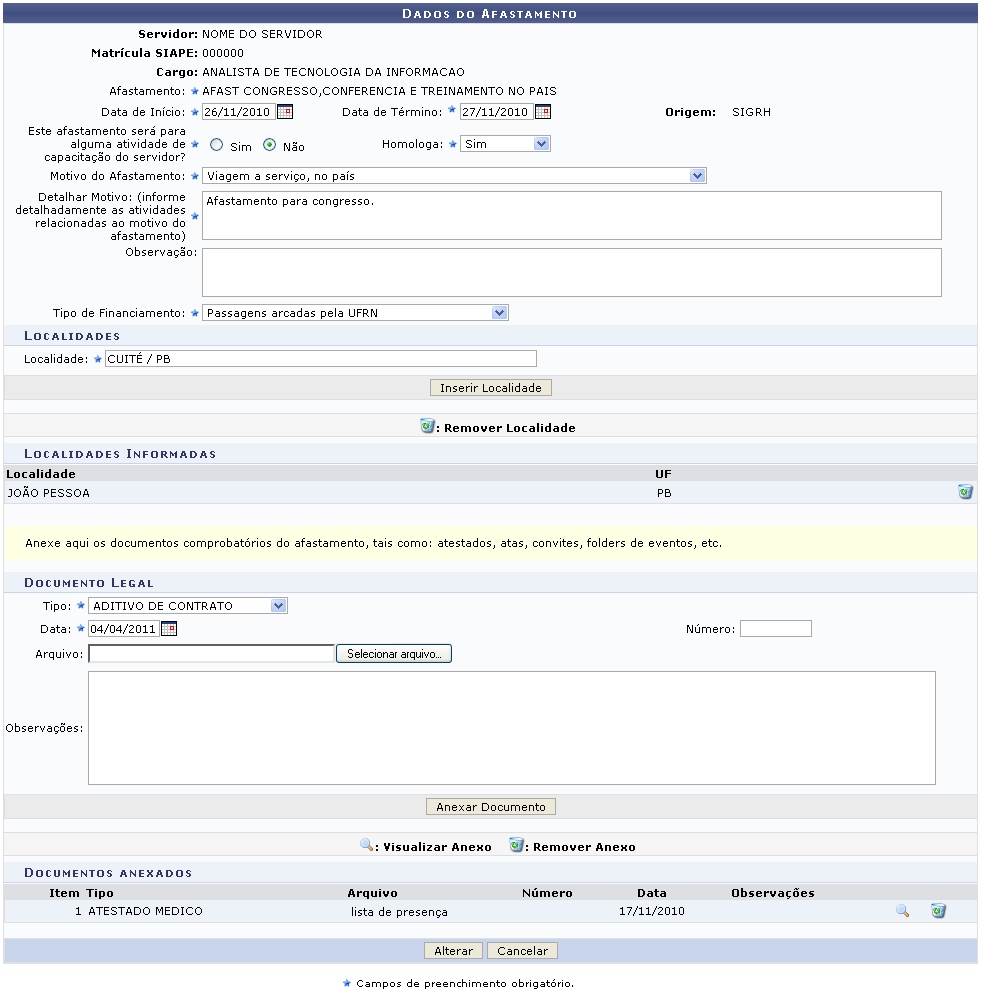This screenshot has width=981, height=999.
Task: Open the Homologa dropdown
Action: pyautogui.click(x=505, y=144)
